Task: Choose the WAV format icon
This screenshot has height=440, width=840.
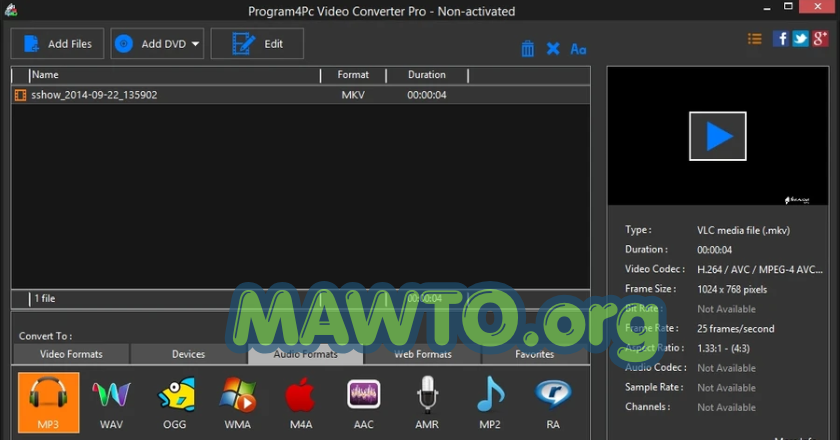Action: click(111, 402)
